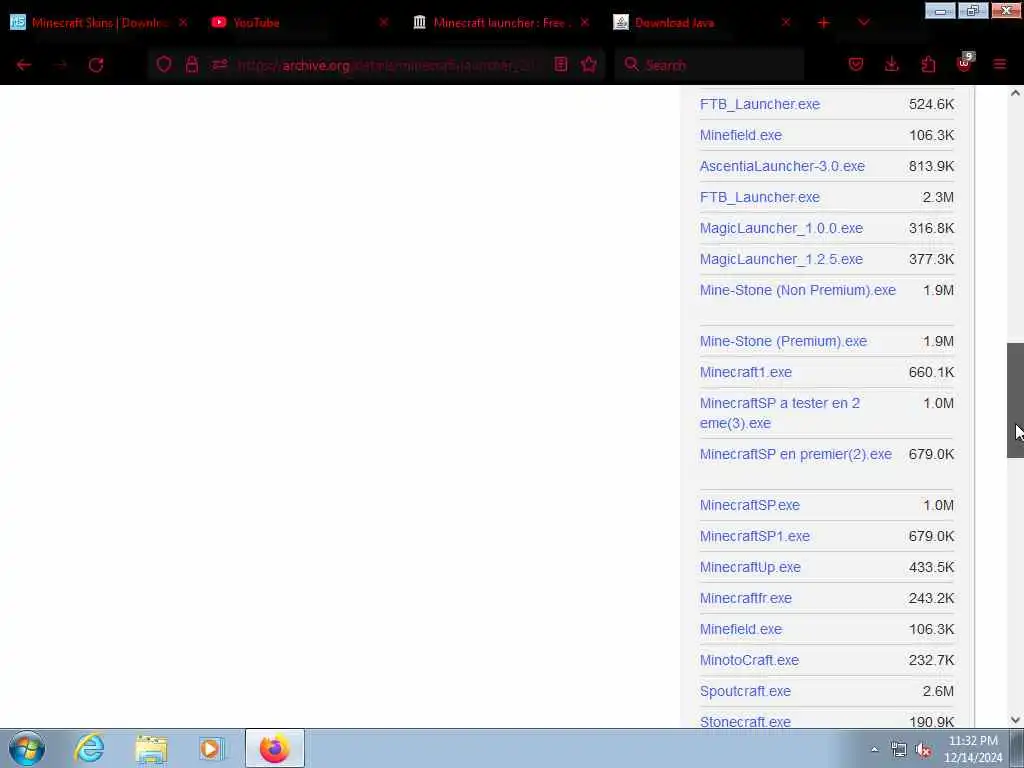Expand the list all tabs chevron

pyautogui.click(x=863, y=22)
